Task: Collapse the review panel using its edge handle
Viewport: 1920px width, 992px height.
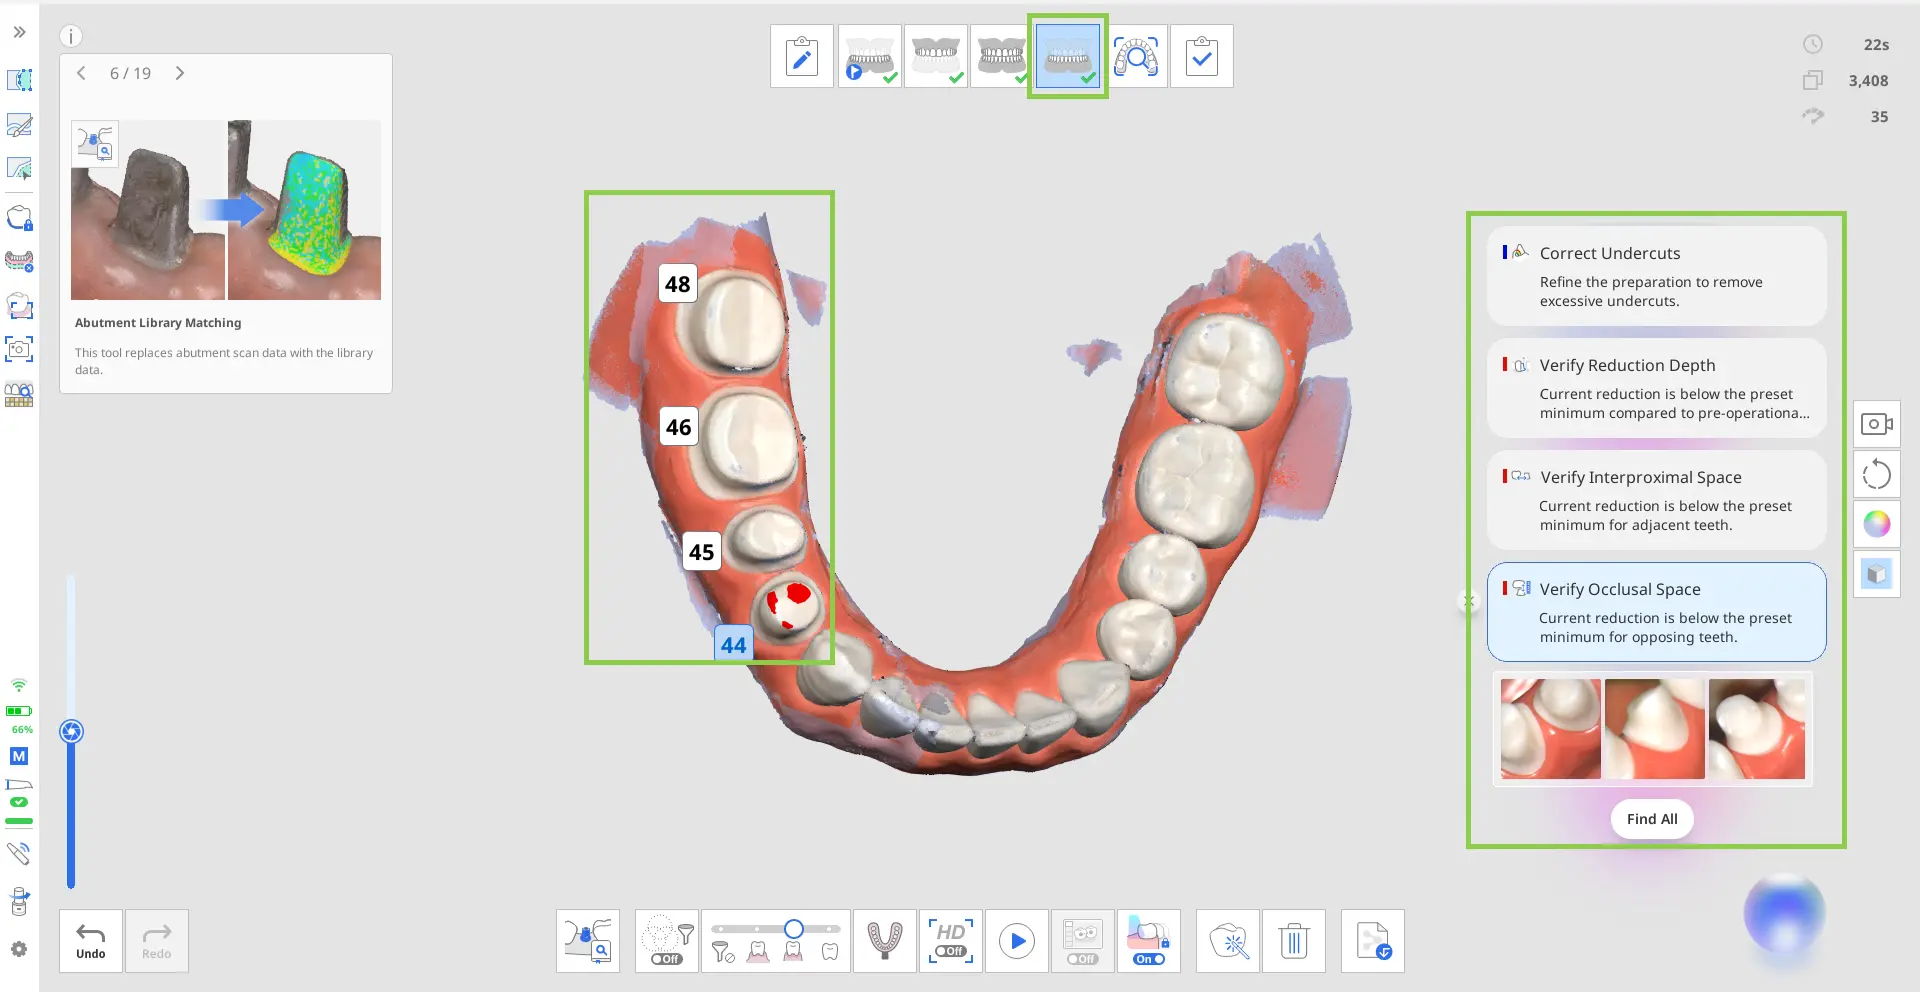Action: click(x=1468, y=601)
